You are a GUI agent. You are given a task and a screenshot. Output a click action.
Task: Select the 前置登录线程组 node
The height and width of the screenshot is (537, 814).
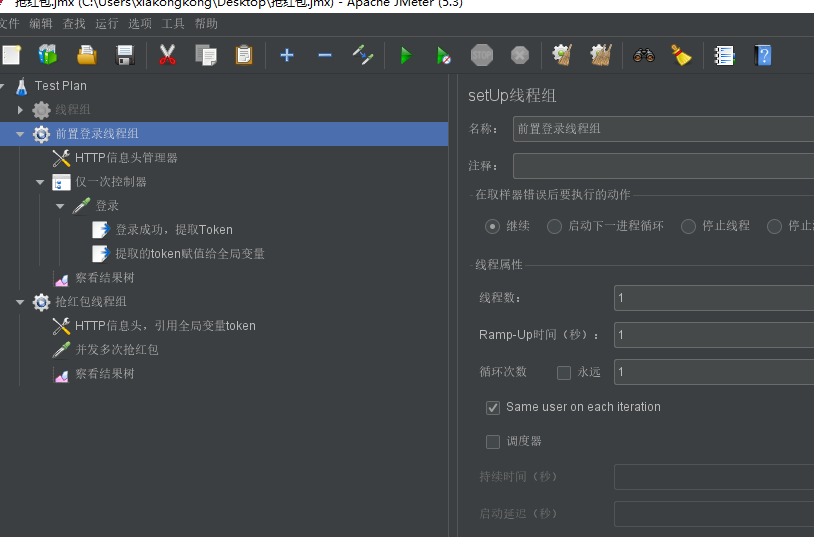pos(97,133)
